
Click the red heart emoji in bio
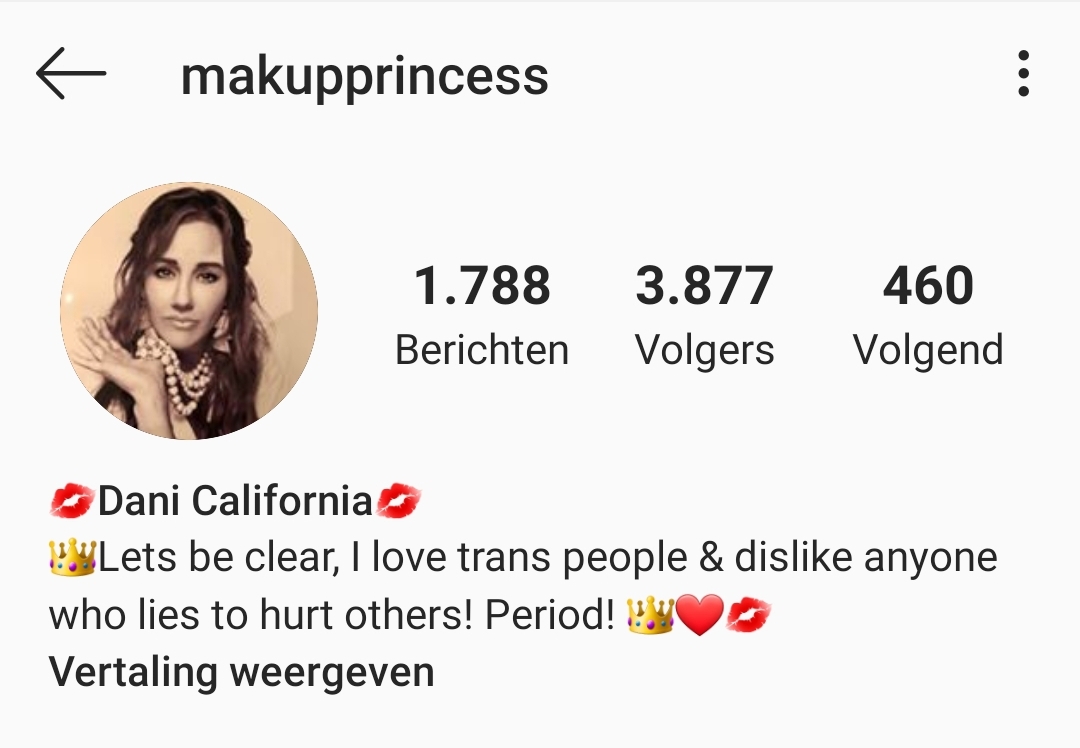click(700, 615)
